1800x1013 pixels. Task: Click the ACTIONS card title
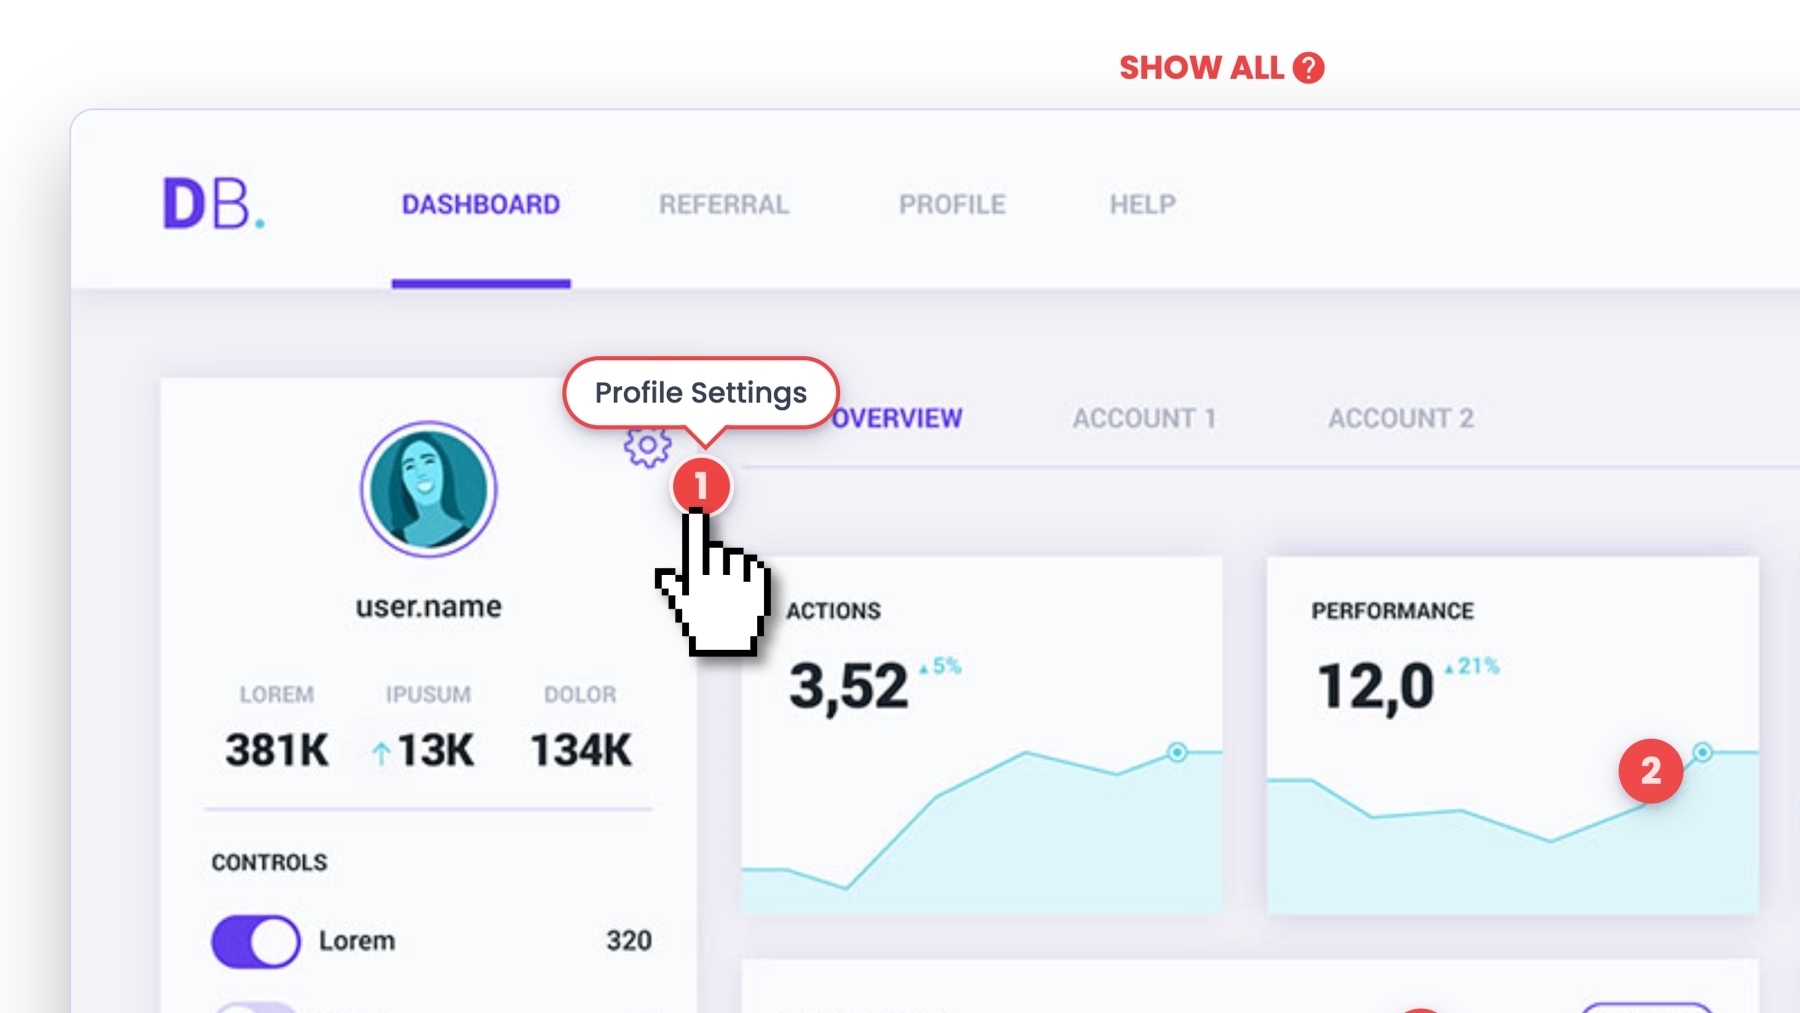click(833, 611)
